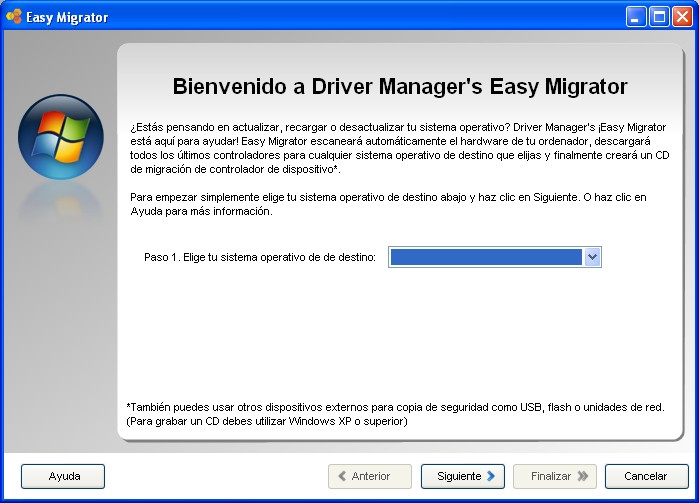Screen dimensions: 699x503
Task: Click the '¿Estás pensando en actualizar' intro paragraph
Action: tap(400, 148)
